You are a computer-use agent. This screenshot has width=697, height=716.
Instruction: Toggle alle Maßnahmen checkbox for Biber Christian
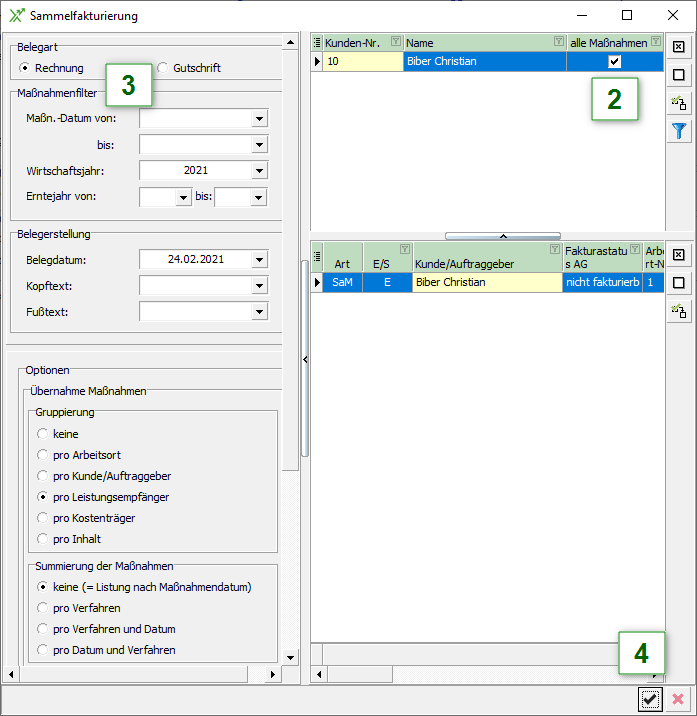(614, 62)
